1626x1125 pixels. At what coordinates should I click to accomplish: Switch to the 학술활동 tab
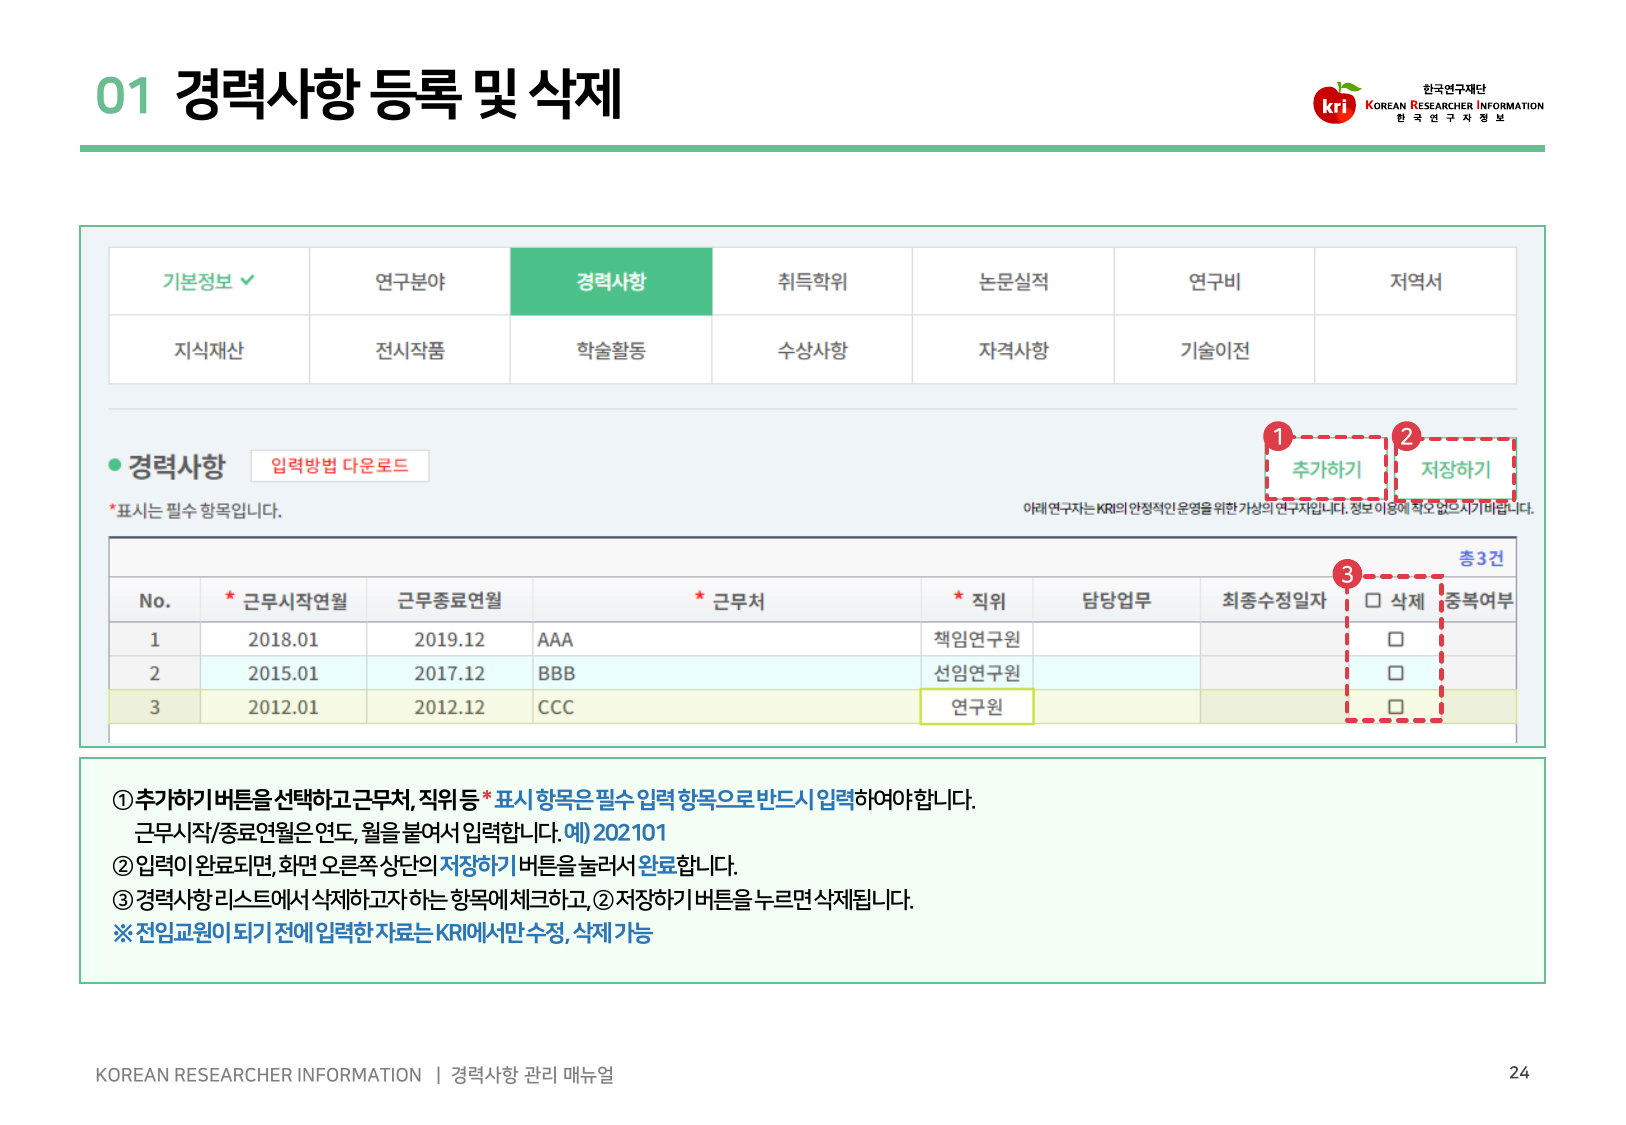611,350
